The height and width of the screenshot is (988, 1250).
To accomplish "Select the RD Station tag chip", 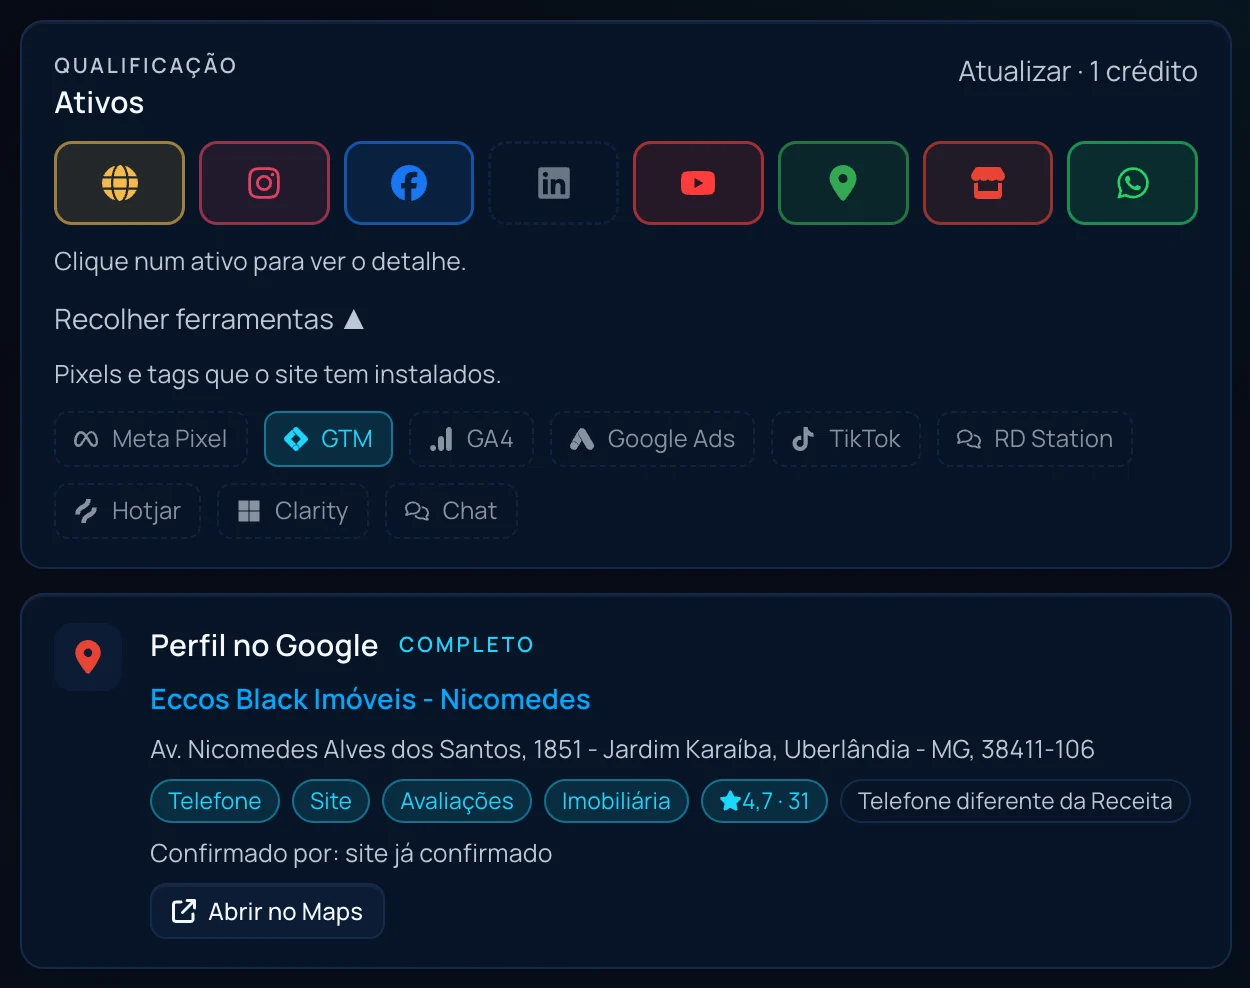I will [1035, 439].
